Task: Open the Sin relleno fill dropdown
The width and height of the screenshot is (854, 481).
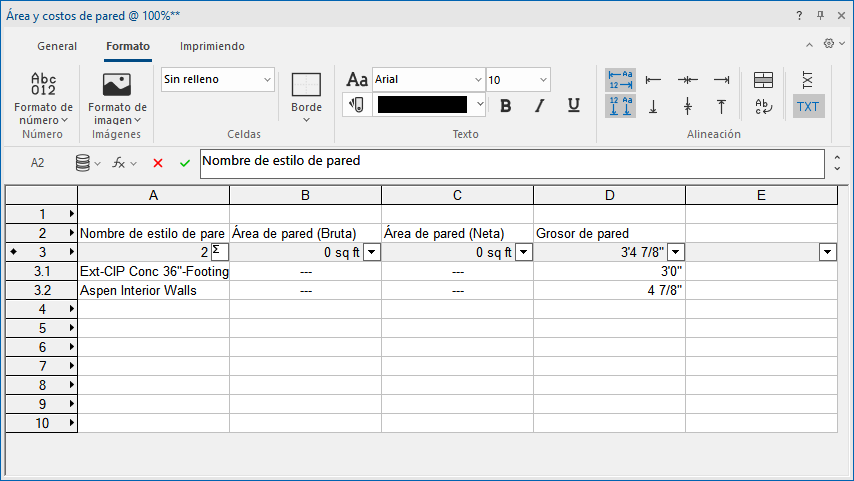Action: tap(217, 79)
